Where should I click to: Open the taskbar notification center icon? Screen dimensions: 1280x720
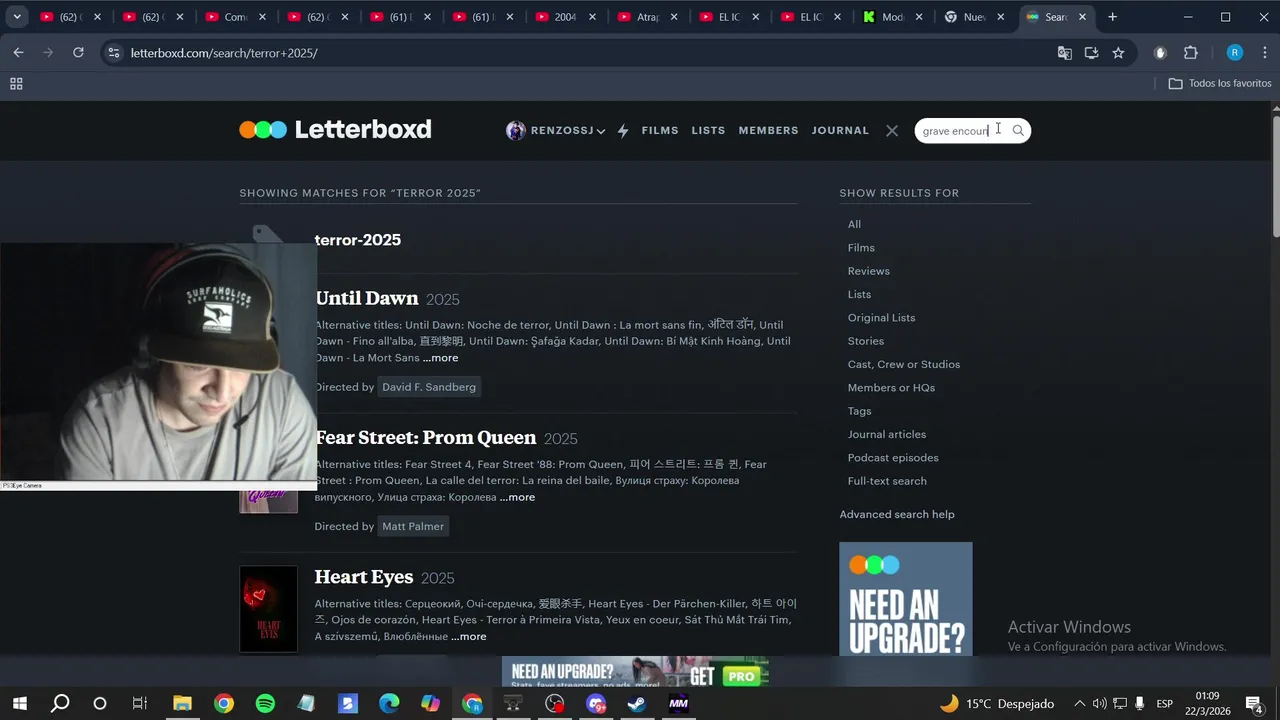(1254, 704)
